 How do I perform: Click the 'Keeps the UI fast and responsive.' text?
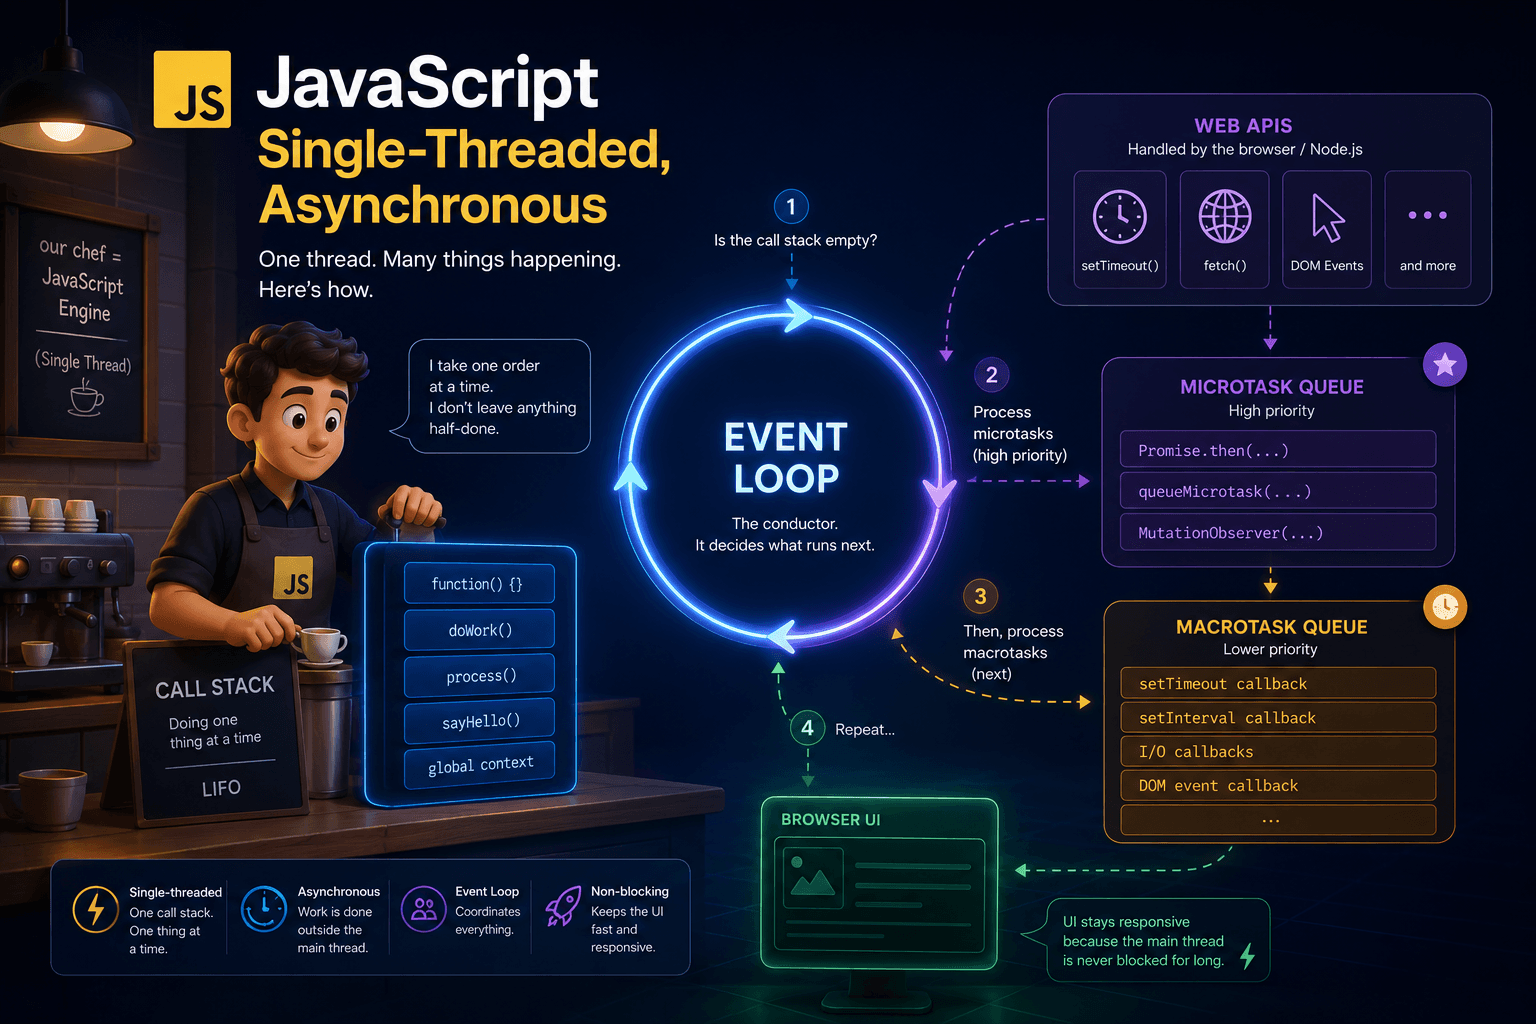pyautogui.click(x=627, y=929)
